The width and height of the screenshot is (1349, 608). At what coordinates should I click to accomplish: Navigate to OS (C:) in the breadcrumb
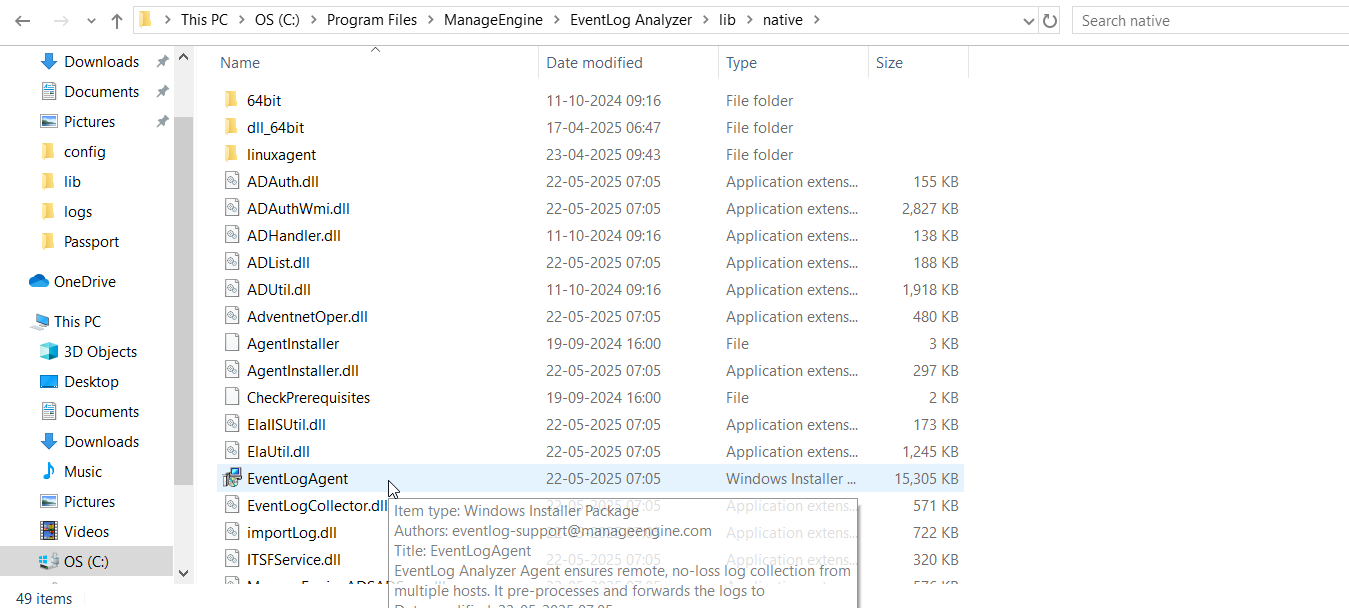pos(277,20)
